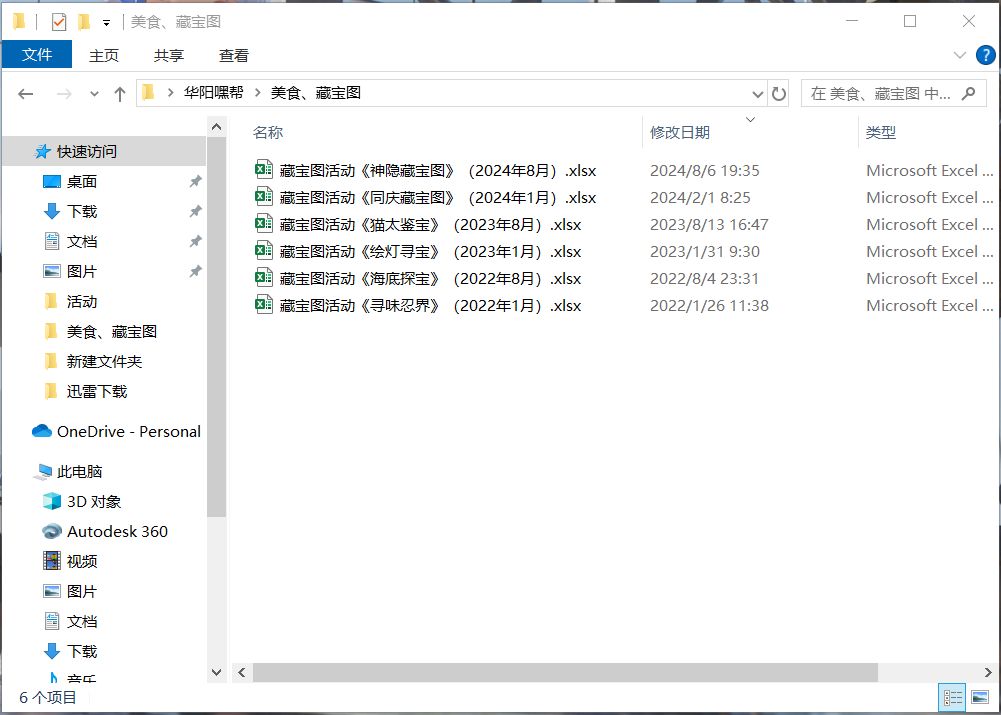
Task: Sort by the 名称 column header
Action: coord(267,132)
